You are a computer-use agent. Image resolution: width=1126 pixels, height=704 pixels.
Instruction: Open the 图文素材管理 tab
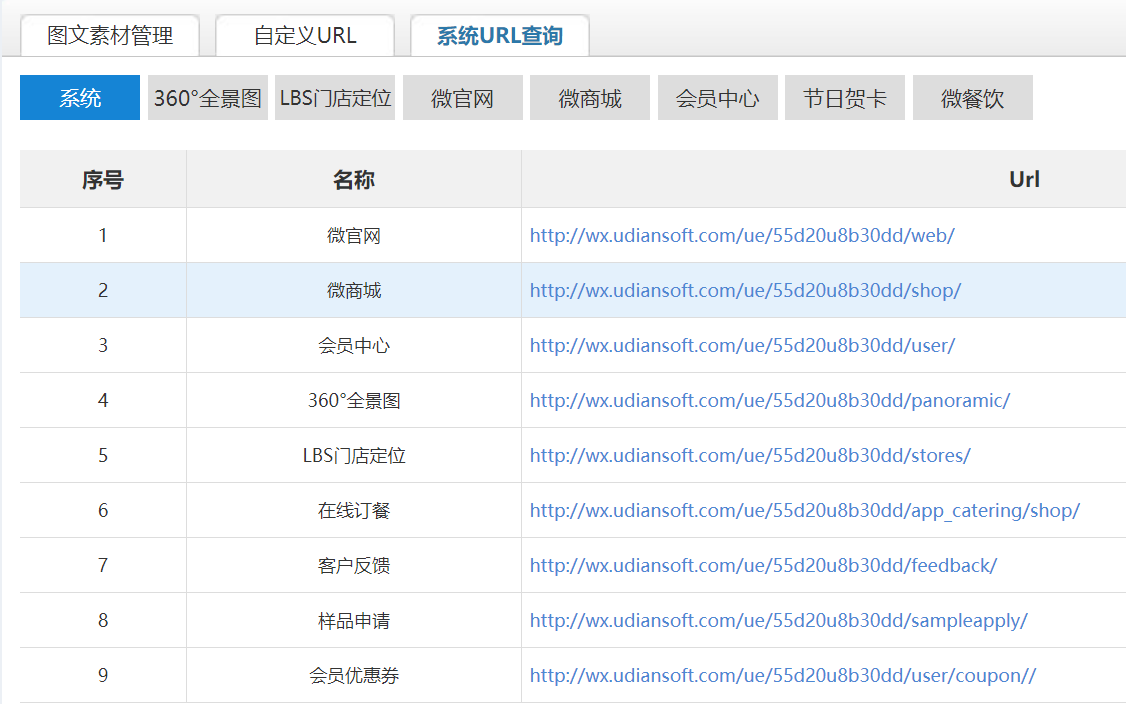(x=110, y=35)
